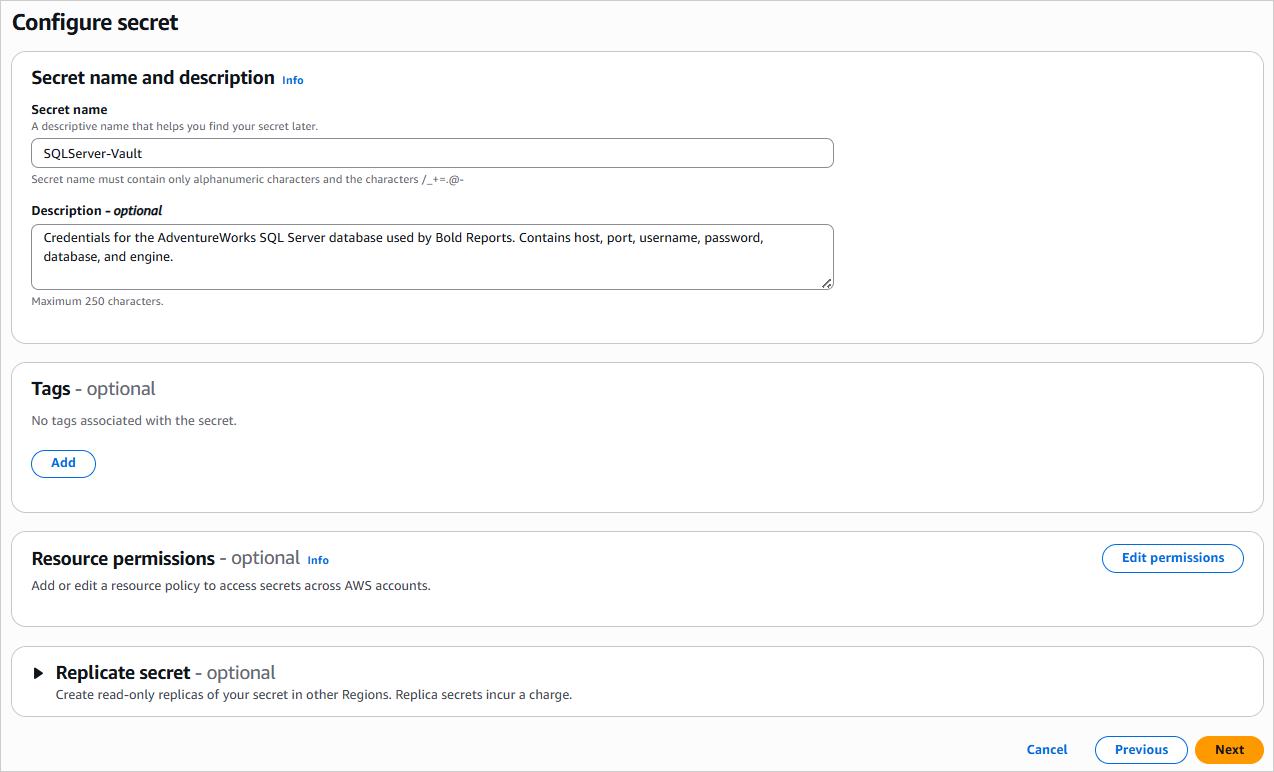The image size is (1274, 772).
Task: Proceed by clicking the Next button
Action: [x=1228, y=749]
